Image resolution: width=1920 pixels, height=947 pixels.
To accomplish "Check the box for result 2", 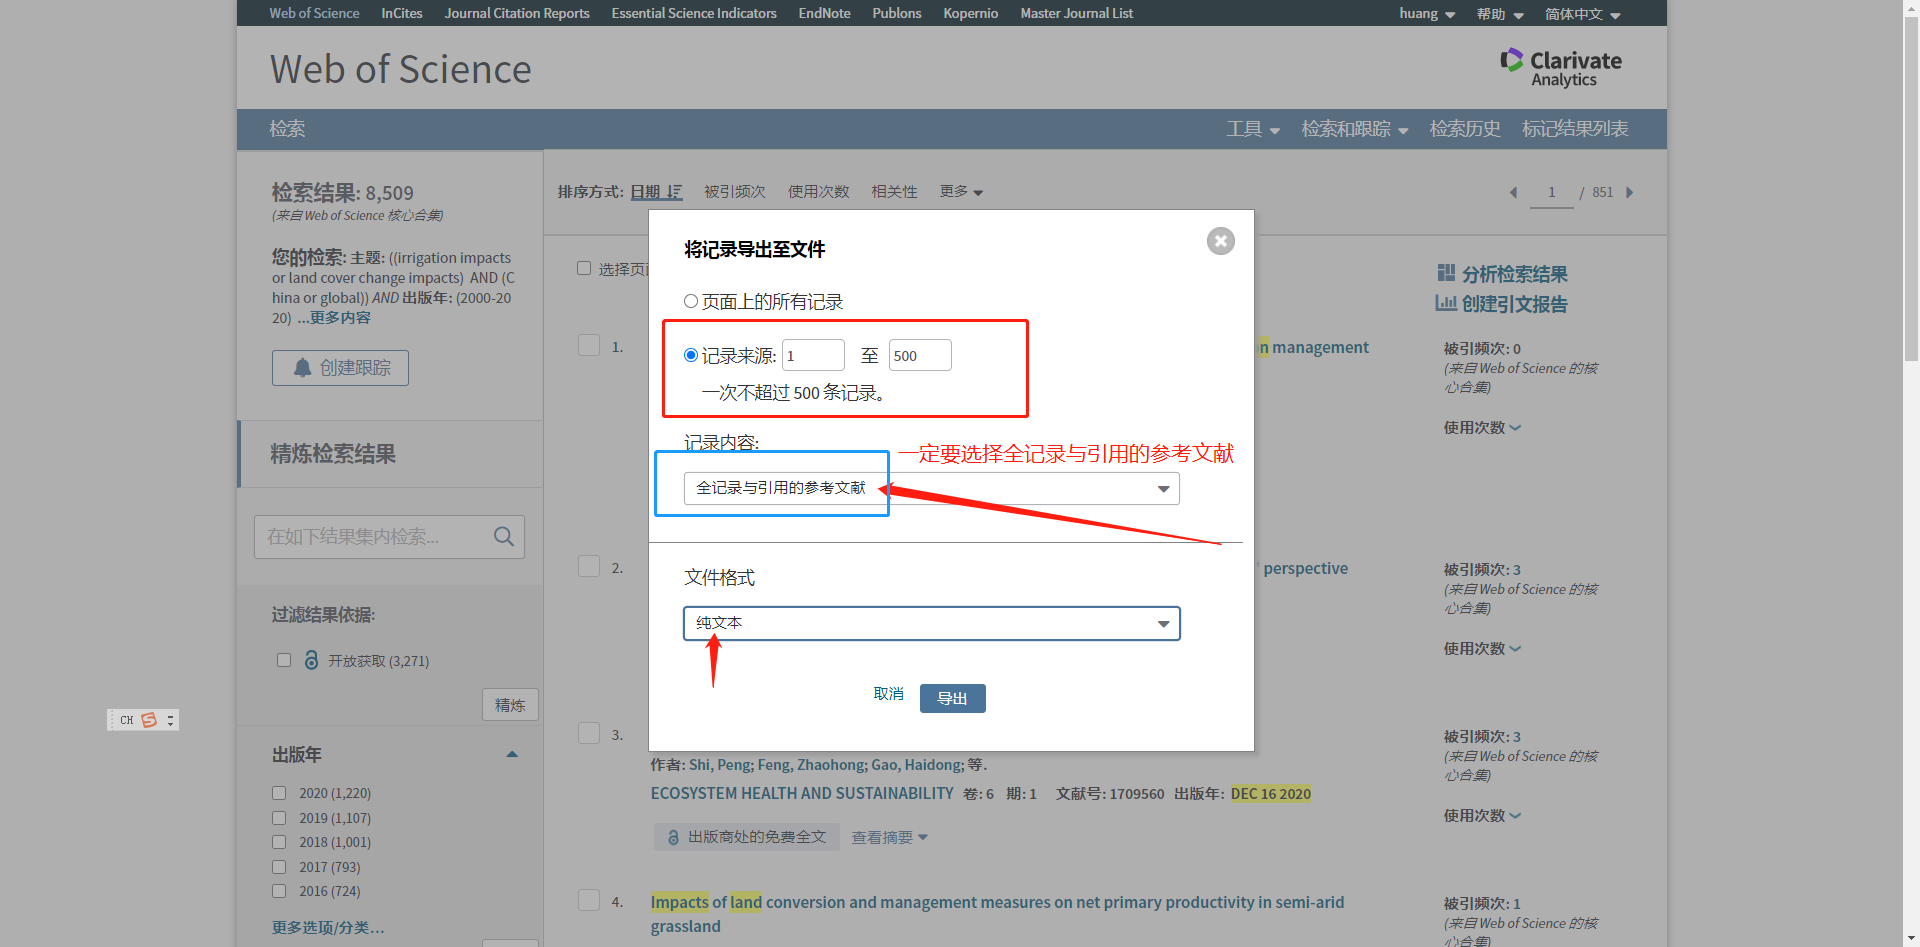I will [x=589, y=566].
